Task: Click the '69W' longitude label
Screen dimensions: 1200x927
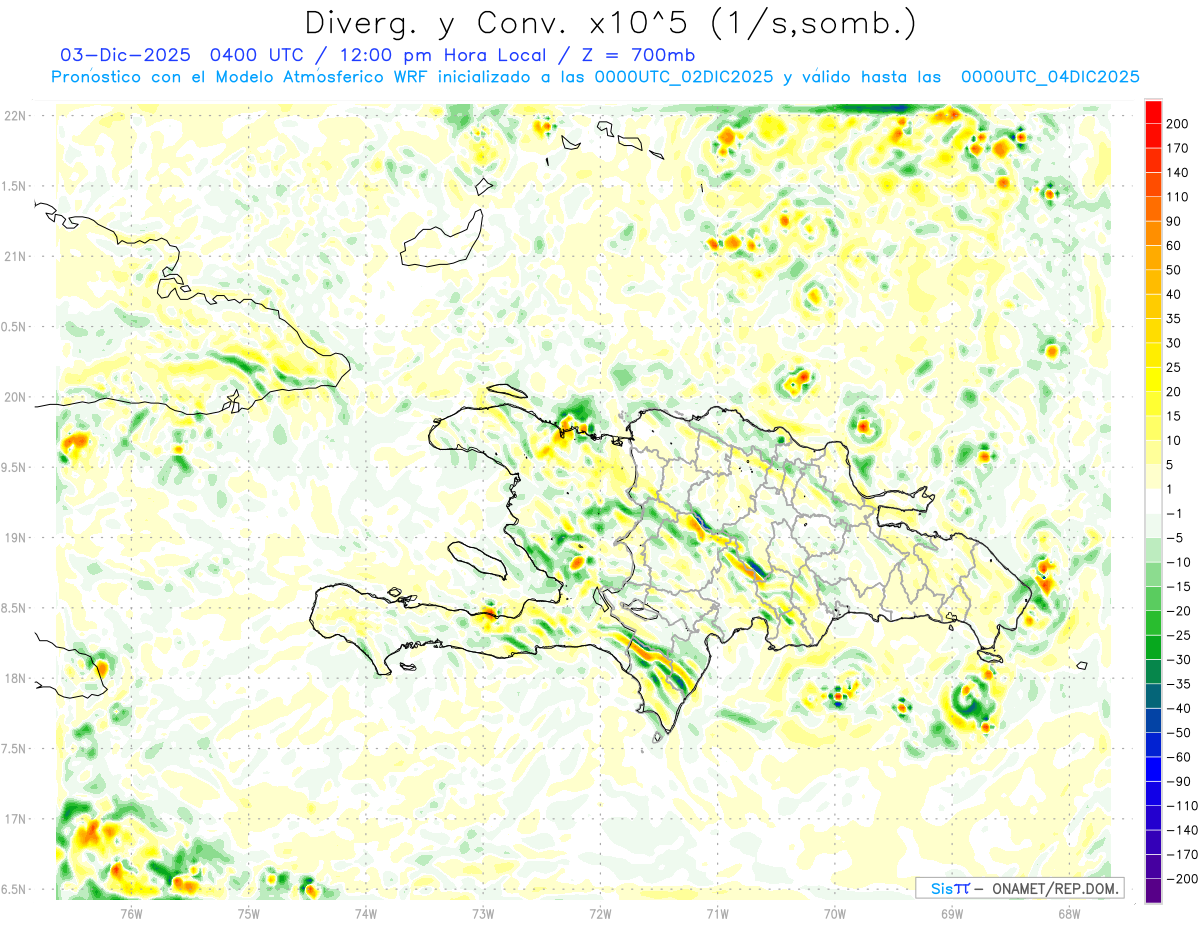Action: pyautogui.click(x=952, y=913)
